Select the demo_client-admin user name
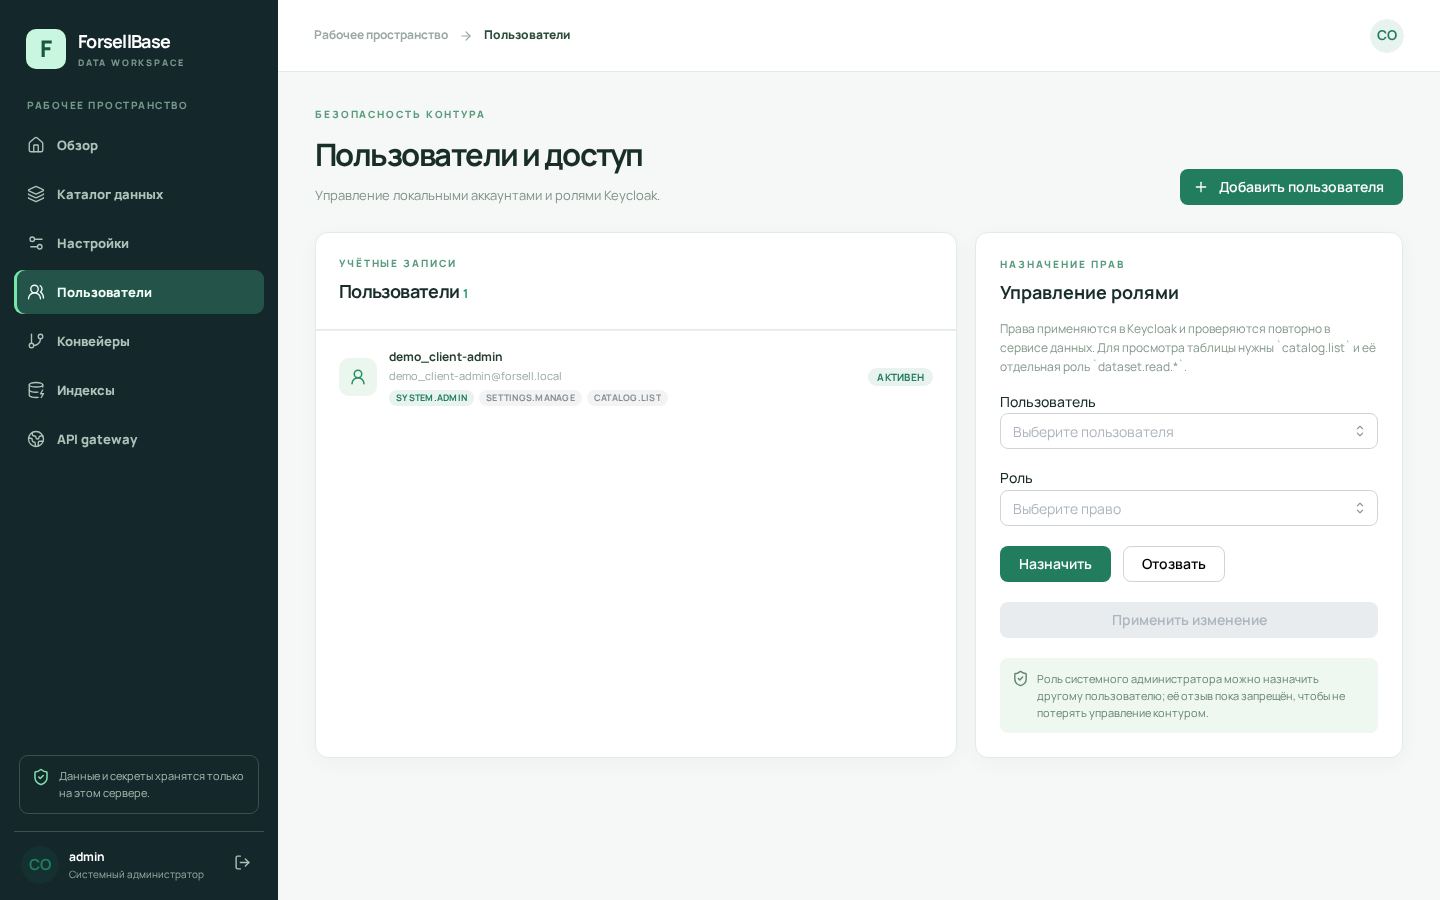 pos(446,357)
